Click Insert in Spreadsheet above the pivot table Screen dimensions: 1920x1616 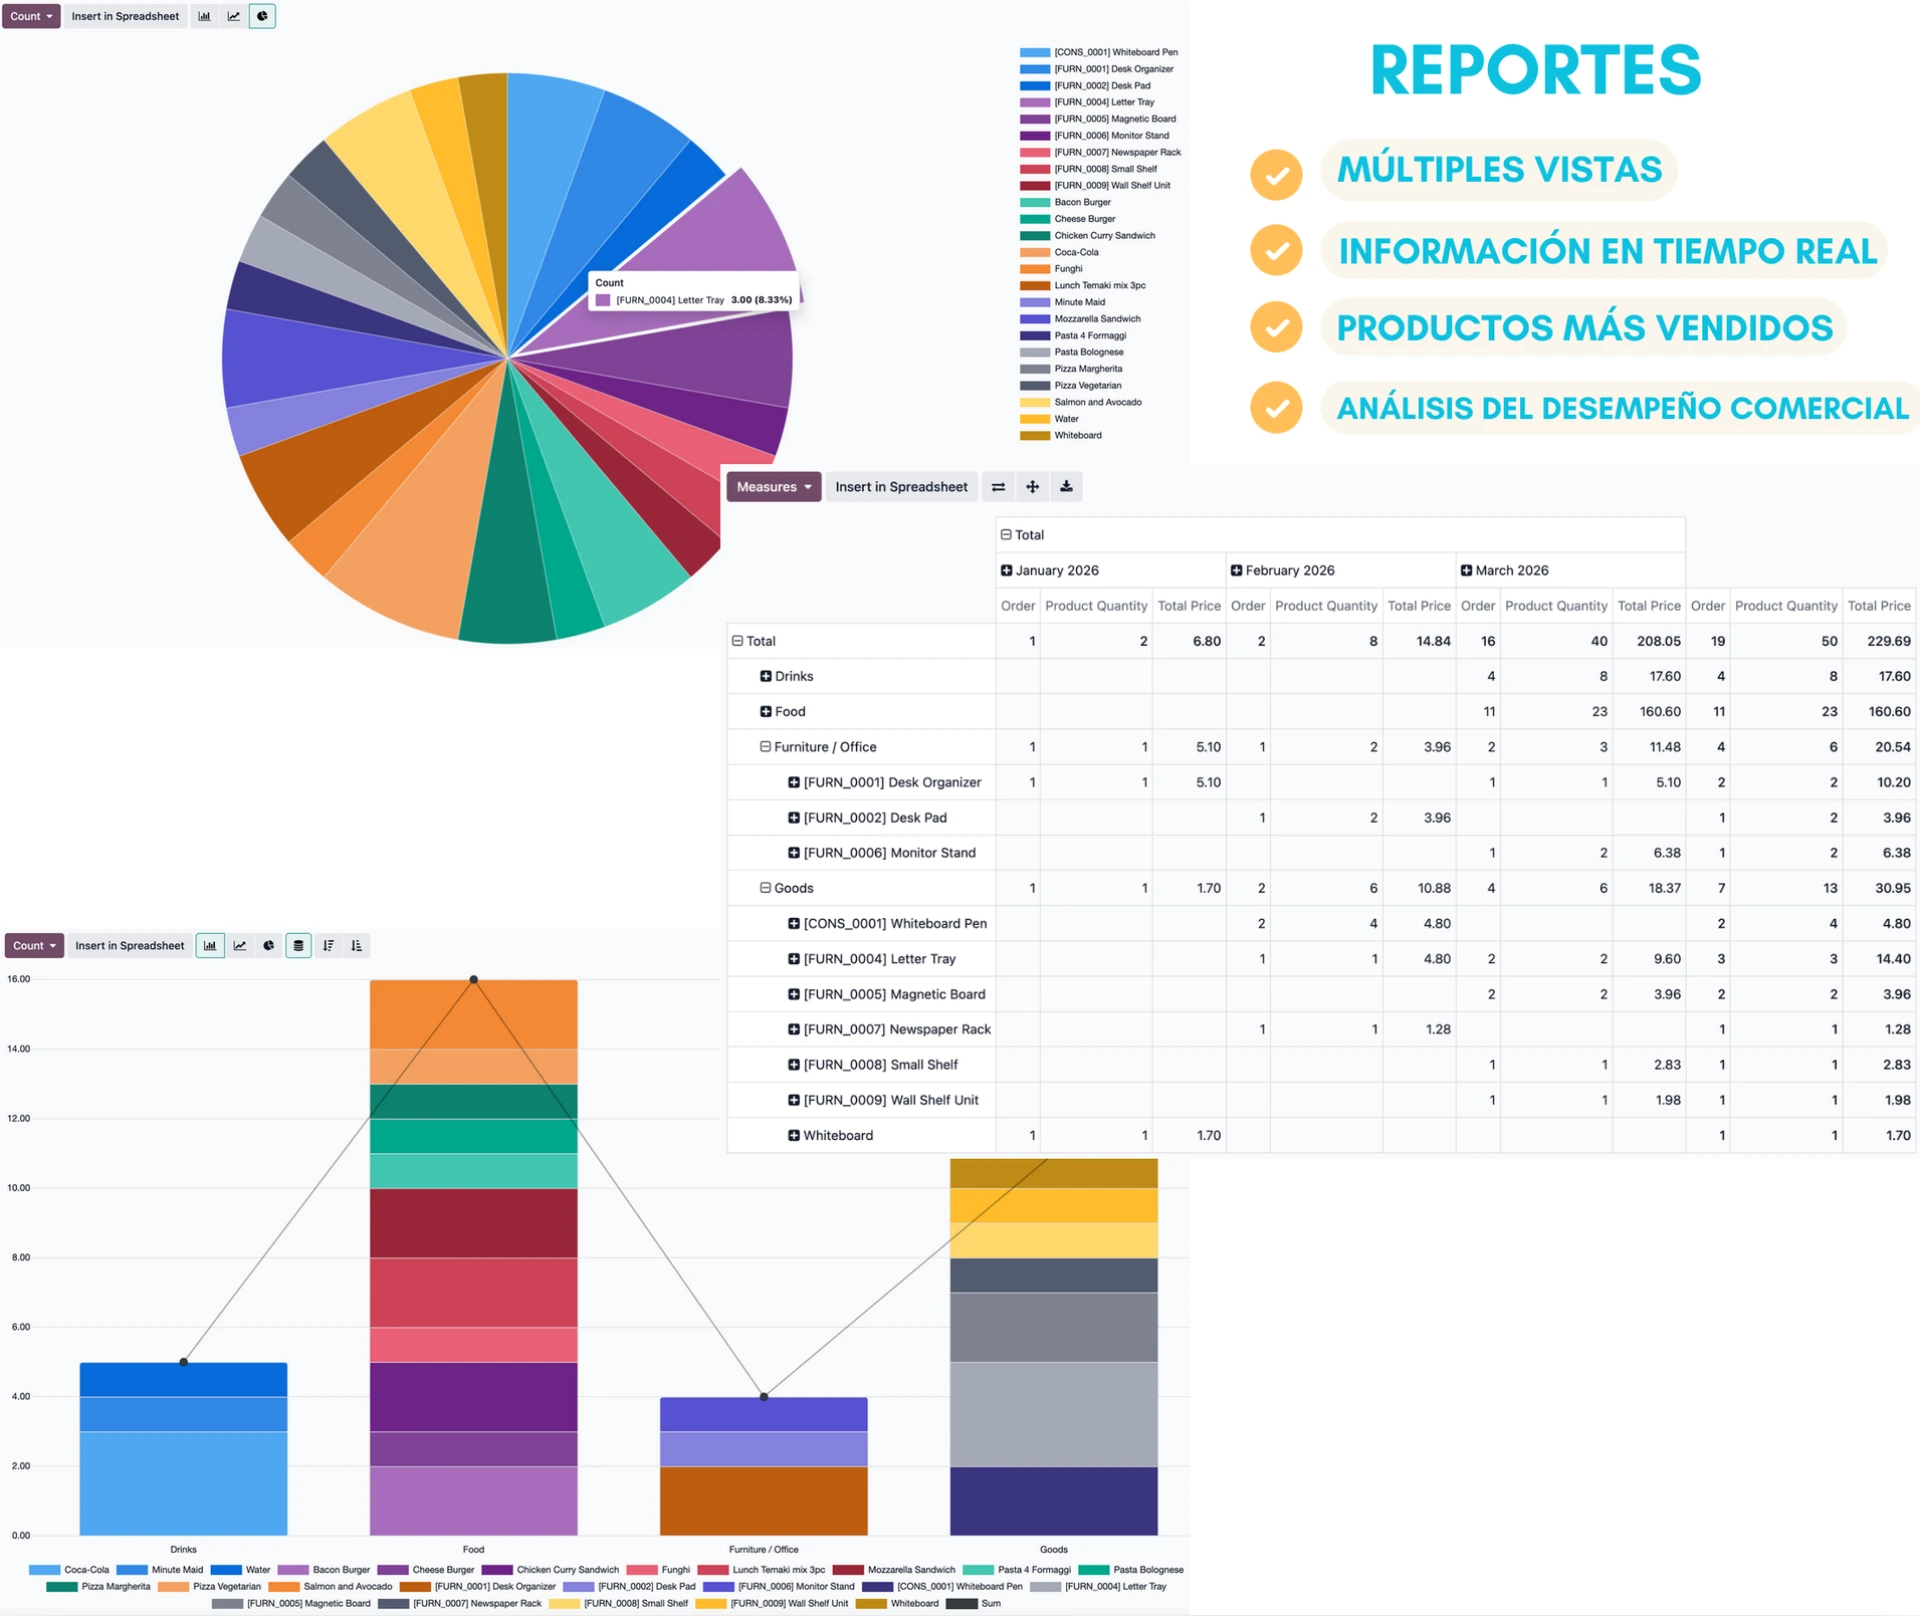pos(901,487)
